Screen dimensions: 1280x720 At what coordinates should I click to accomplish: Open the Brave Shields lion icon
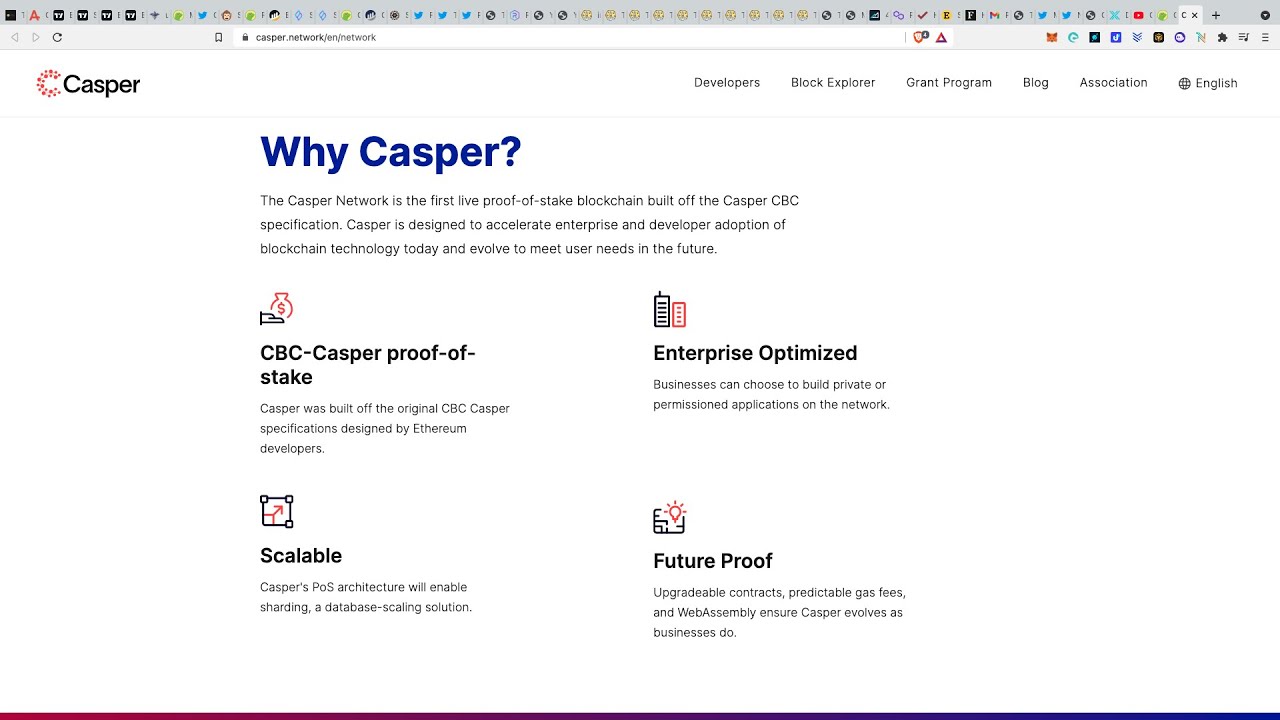(921, 37)
